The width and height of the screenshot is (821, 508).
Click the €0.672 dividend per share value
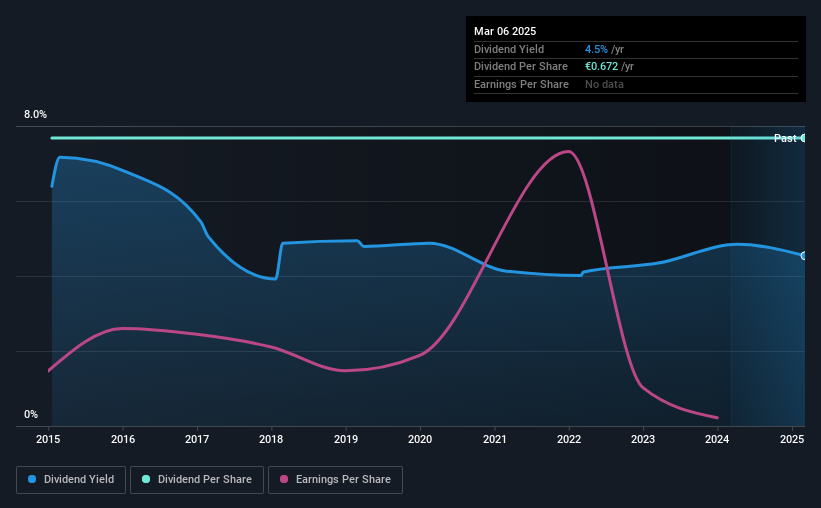[x=601, y=67]
